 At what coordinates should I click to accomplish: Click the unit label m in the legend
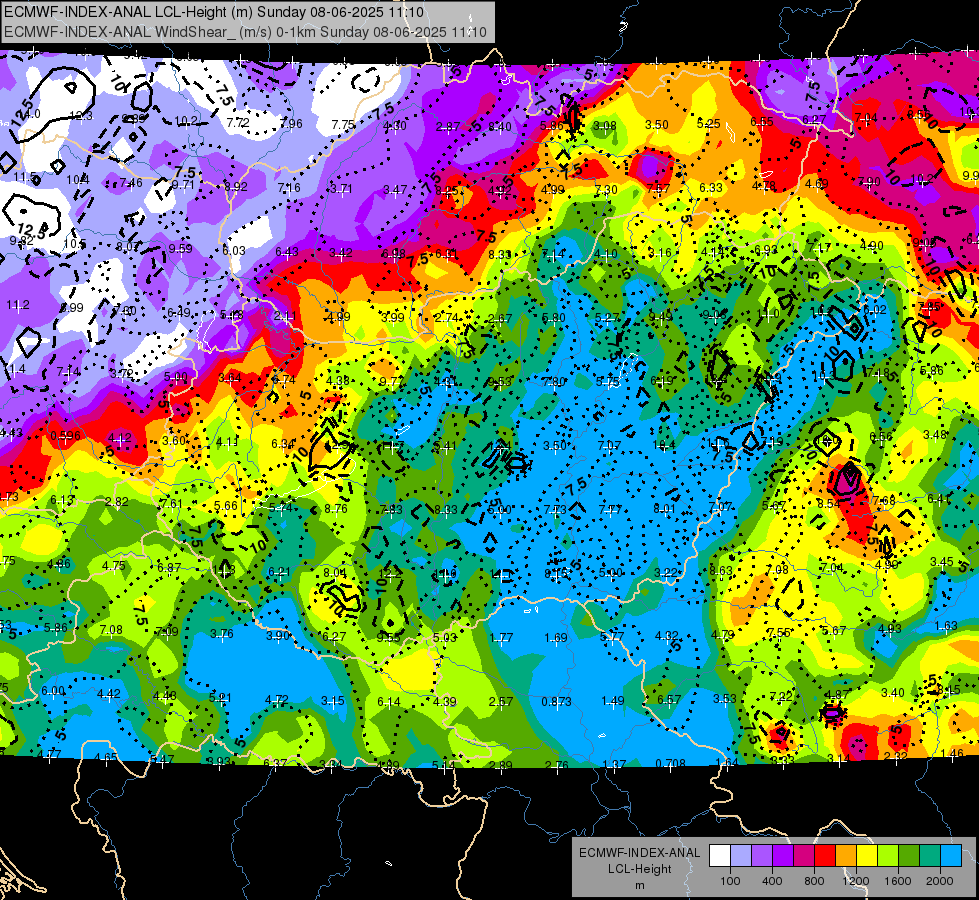(640, 886)
